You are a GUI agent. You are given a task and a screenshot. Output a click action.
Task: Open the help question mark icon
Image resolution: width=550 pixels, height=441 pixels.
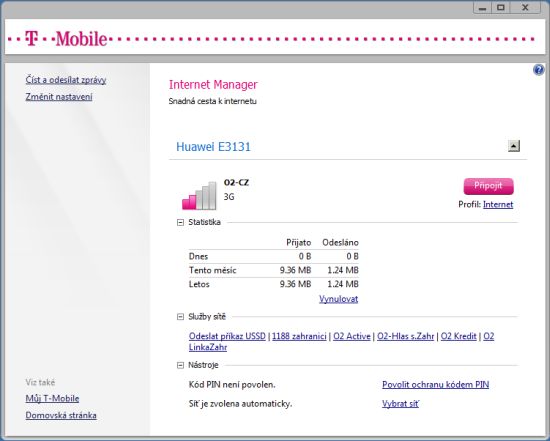[539, 70]
